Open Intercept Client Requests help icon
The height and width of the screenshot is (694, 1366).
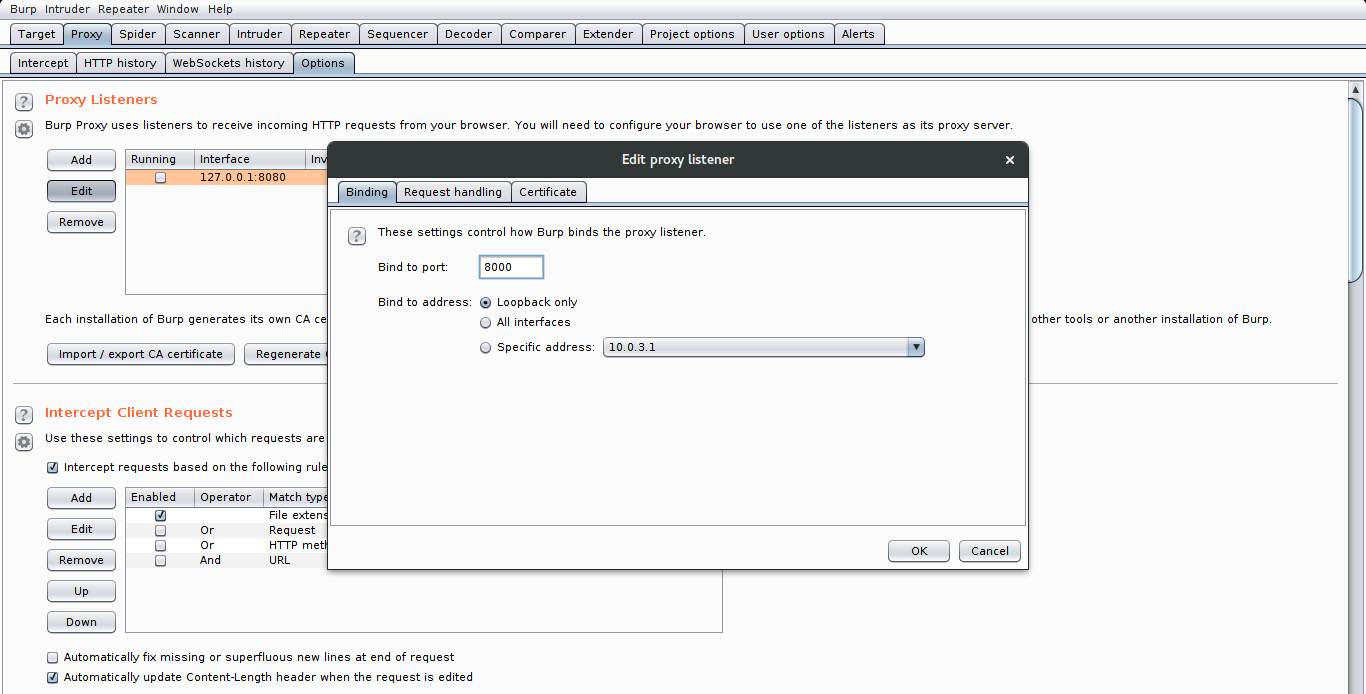(24, 415)
